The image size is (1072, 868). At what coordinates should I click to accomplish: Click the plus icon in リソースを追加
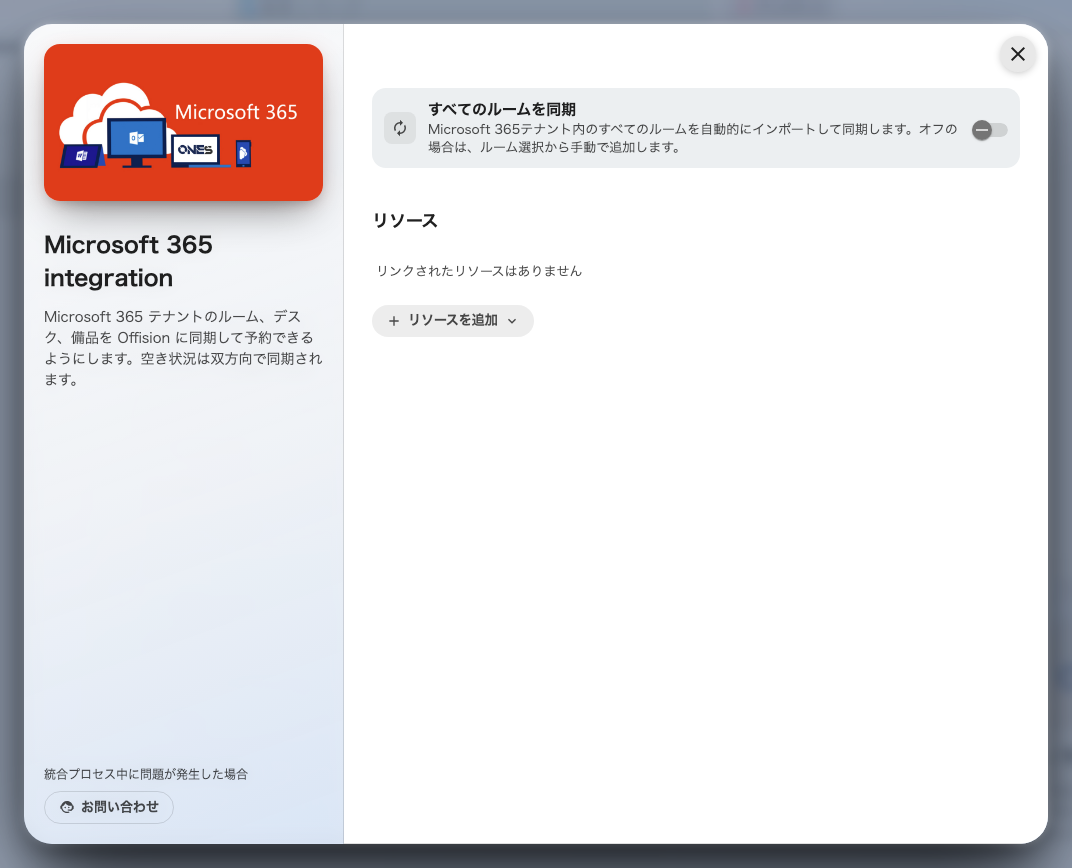point(394,321)
